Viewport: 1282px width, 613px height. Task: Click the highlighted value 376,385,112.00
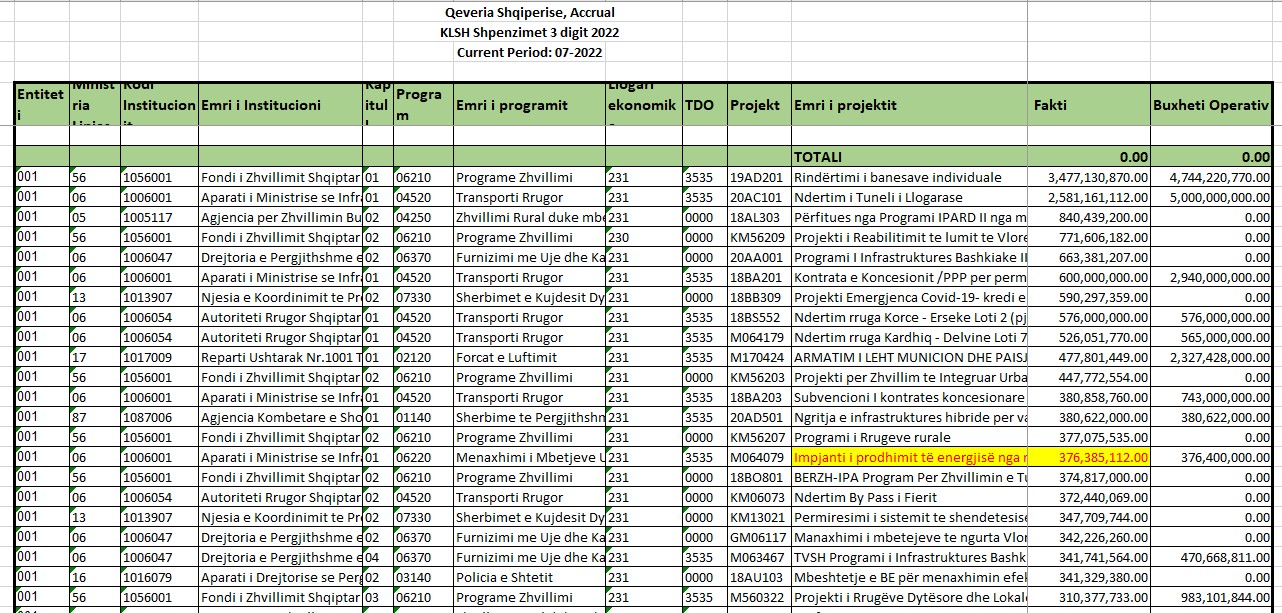(1089, 457)
